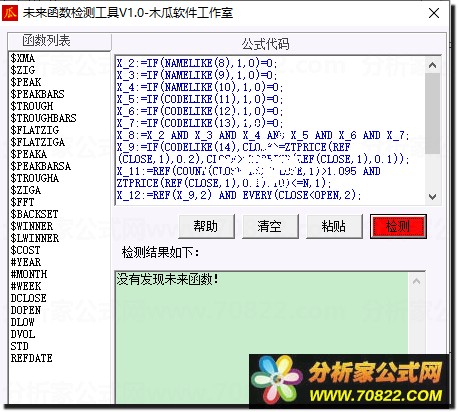
Task: Select $PEAKBARS in the function list
Action: [37, 94]
